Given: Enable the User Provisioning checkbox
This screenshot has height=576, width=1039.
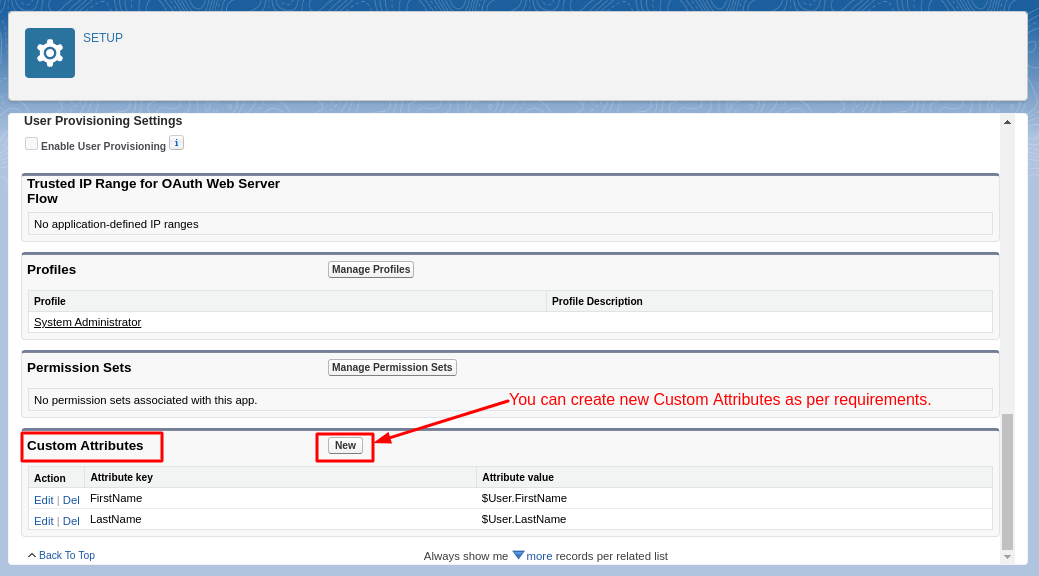Looking at the screenshot, I should tap(31, 143).
